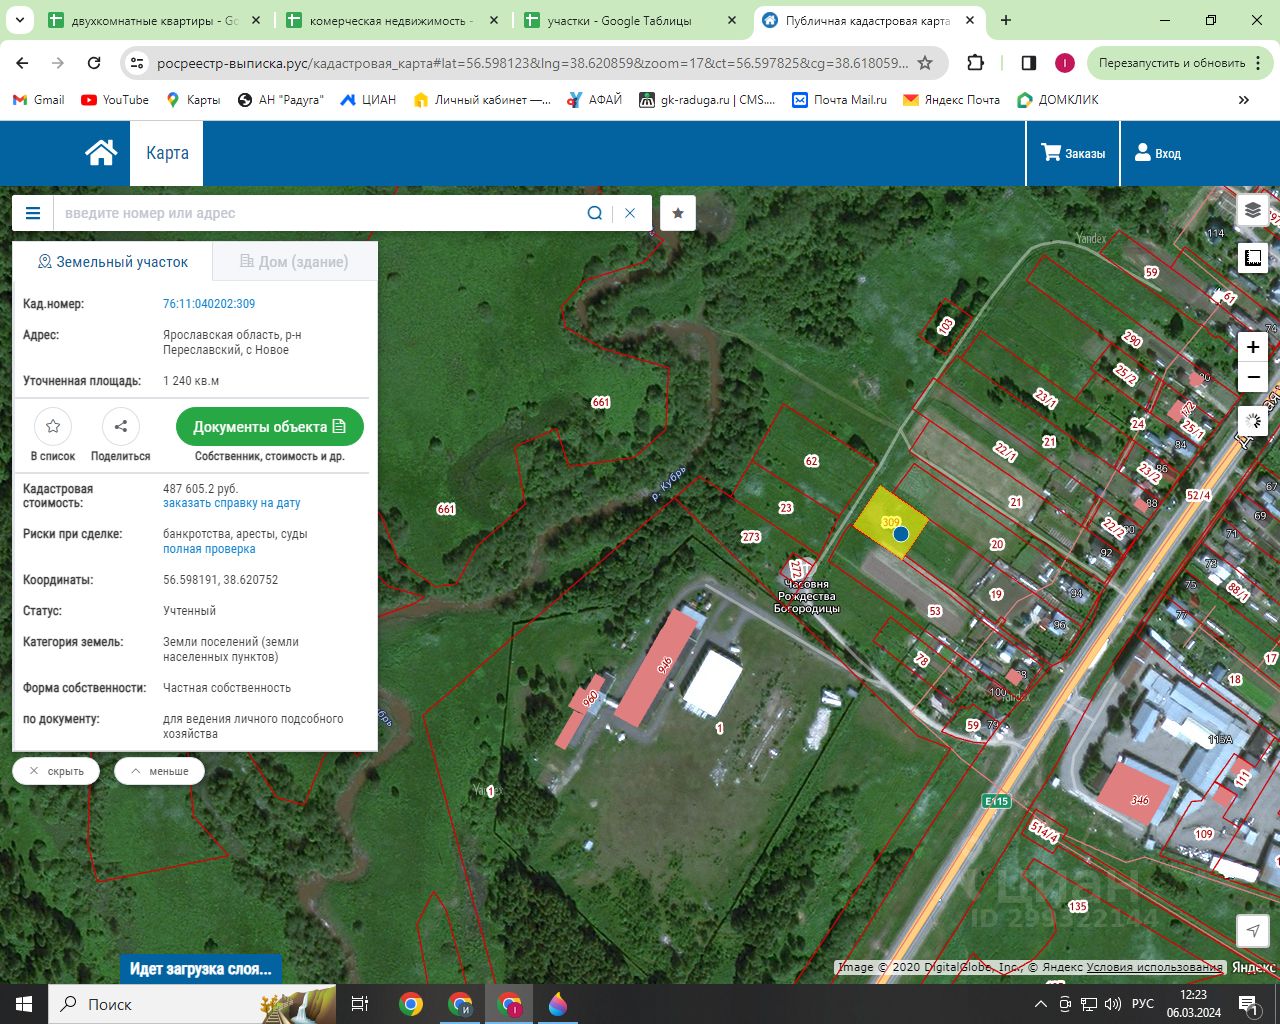Open the hamburger menu beside search
Image resolution: width=1280 pixels, height=1024 pixels.
click(x=33, y=213)
